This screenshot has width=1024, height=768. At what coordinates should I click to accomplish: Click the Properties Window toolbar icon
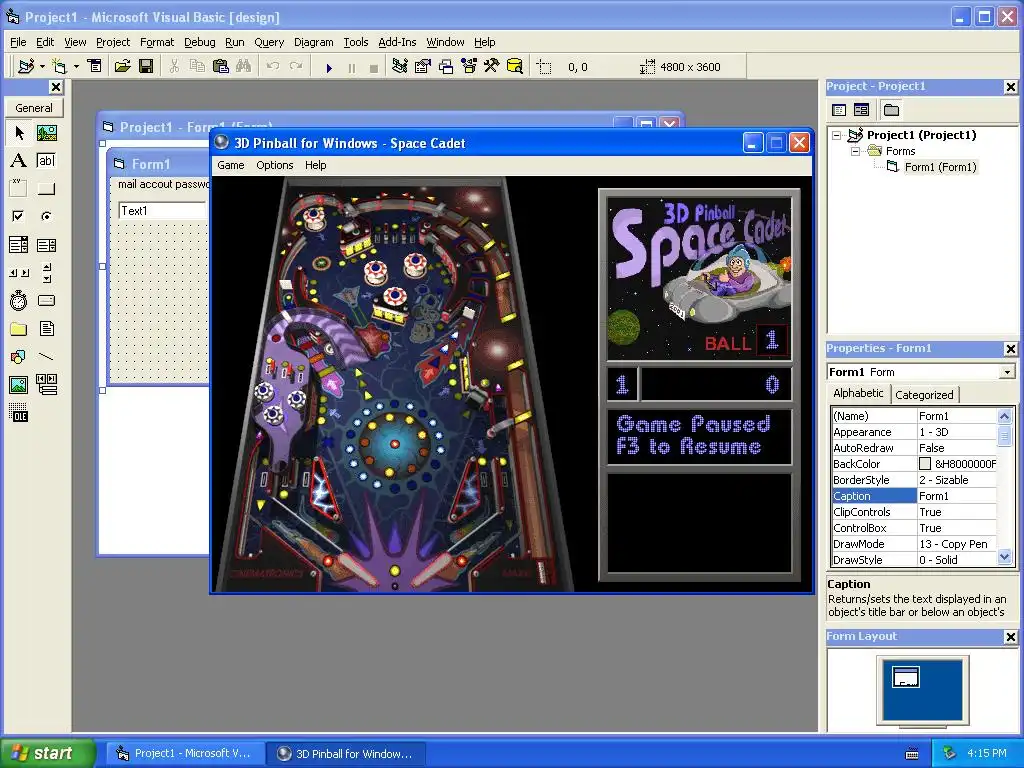(423, 66)
